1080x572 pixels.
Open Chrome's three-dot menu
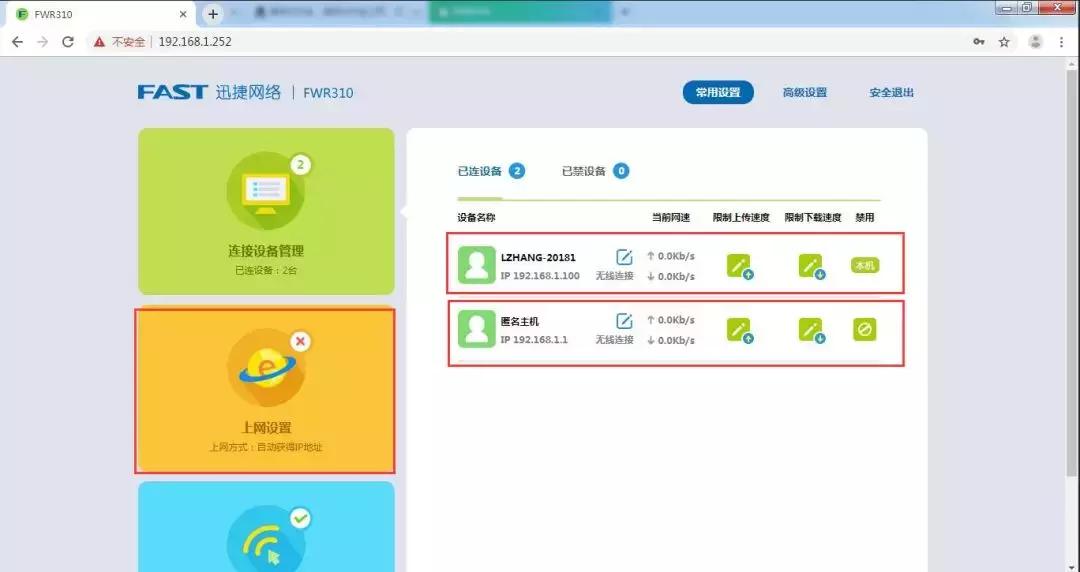1061,42
